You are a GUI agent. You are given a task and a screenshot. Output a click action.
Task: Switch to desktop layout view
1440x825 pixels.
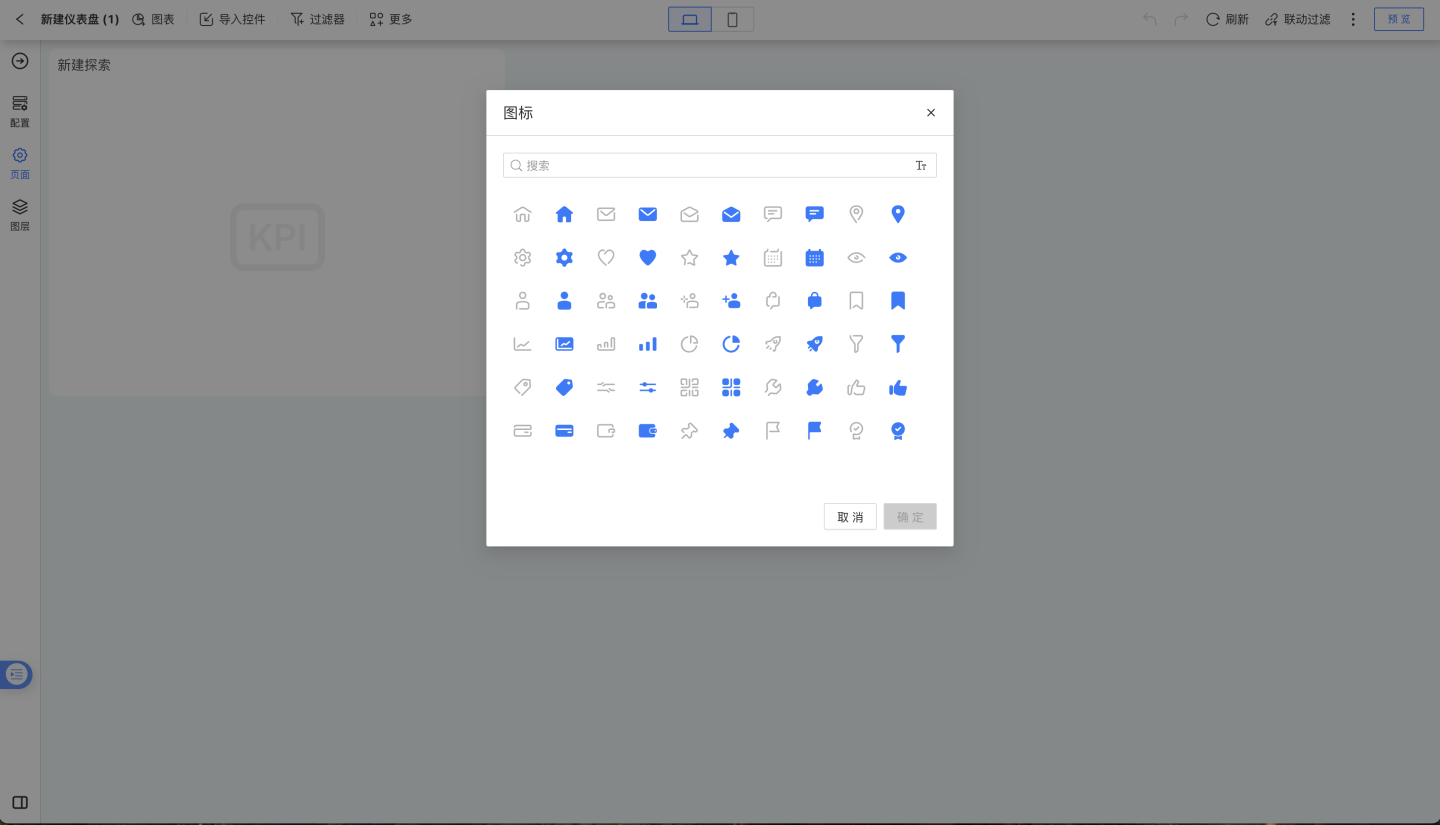690,19
